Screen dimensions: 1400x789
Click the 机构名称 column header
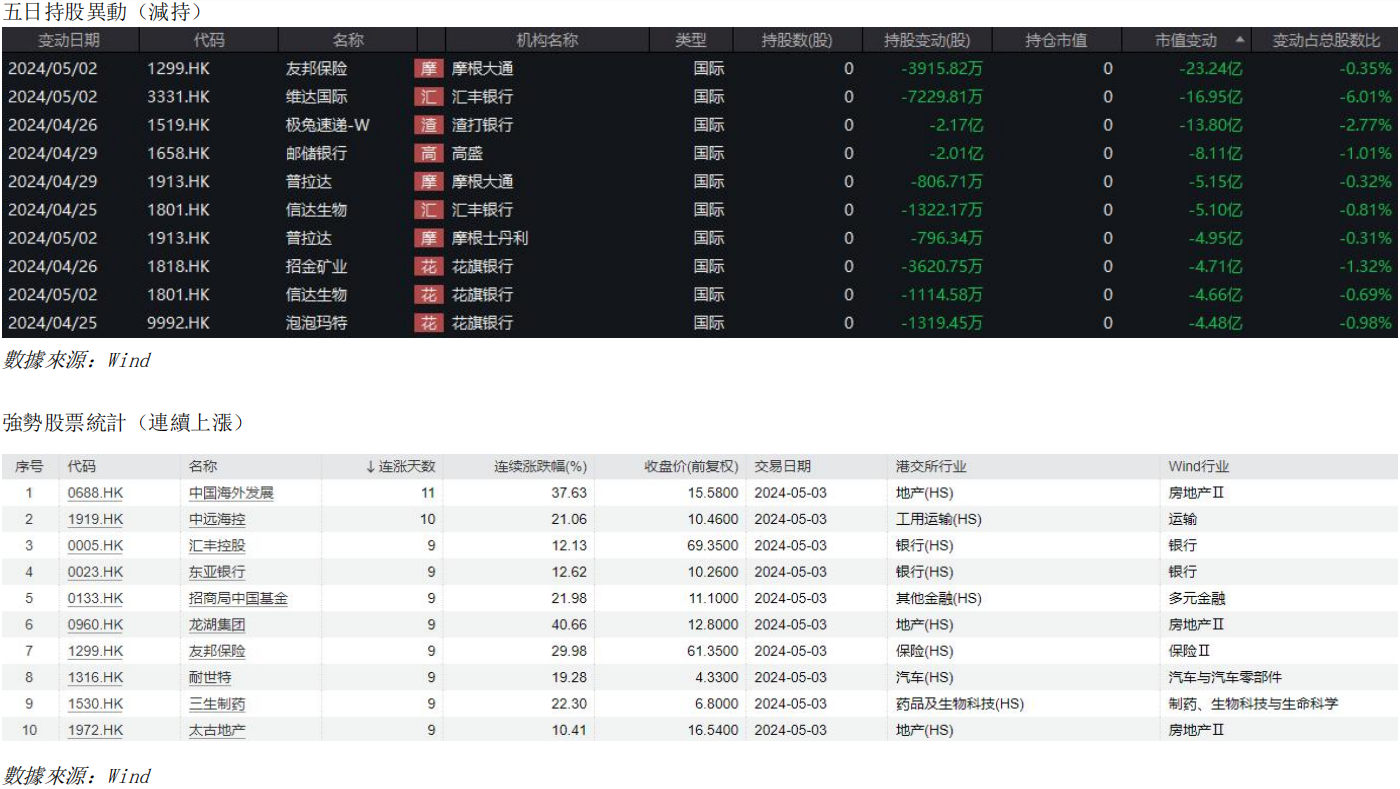click(x=547, y=41)
